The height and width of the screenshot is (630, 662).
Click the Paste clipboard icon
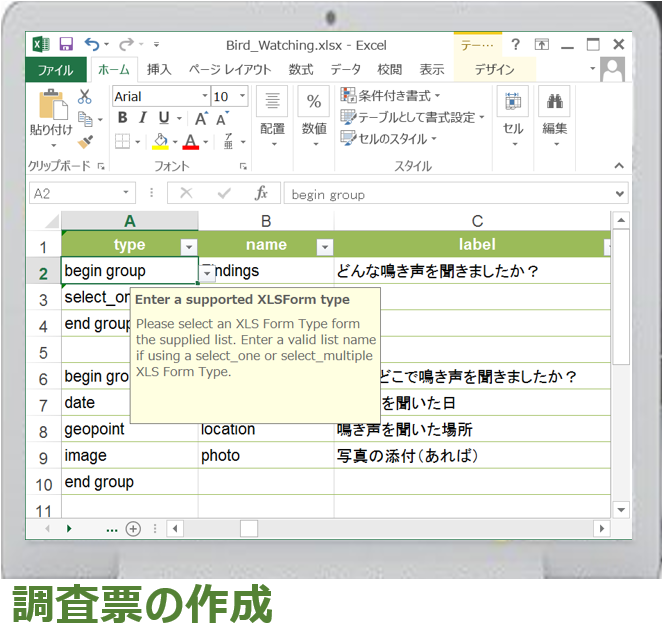point(53,104)
